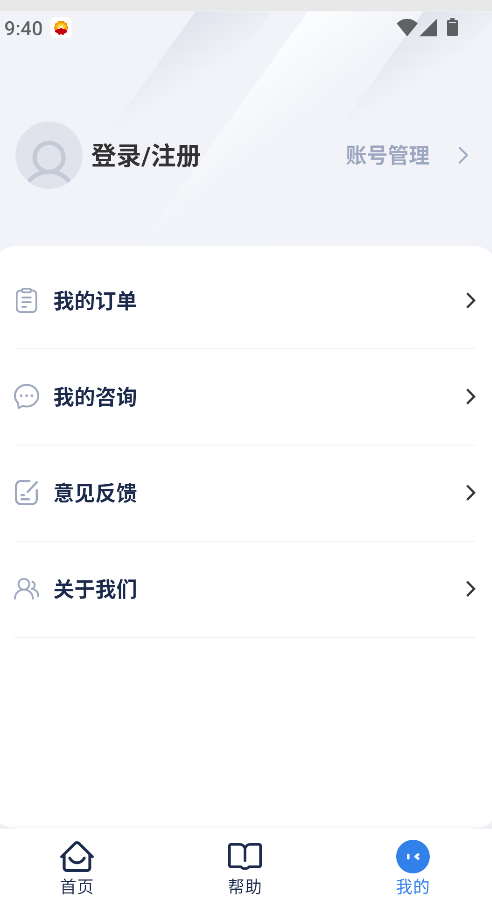Open the 账号管理 link
492x899 pixels.
388,155
